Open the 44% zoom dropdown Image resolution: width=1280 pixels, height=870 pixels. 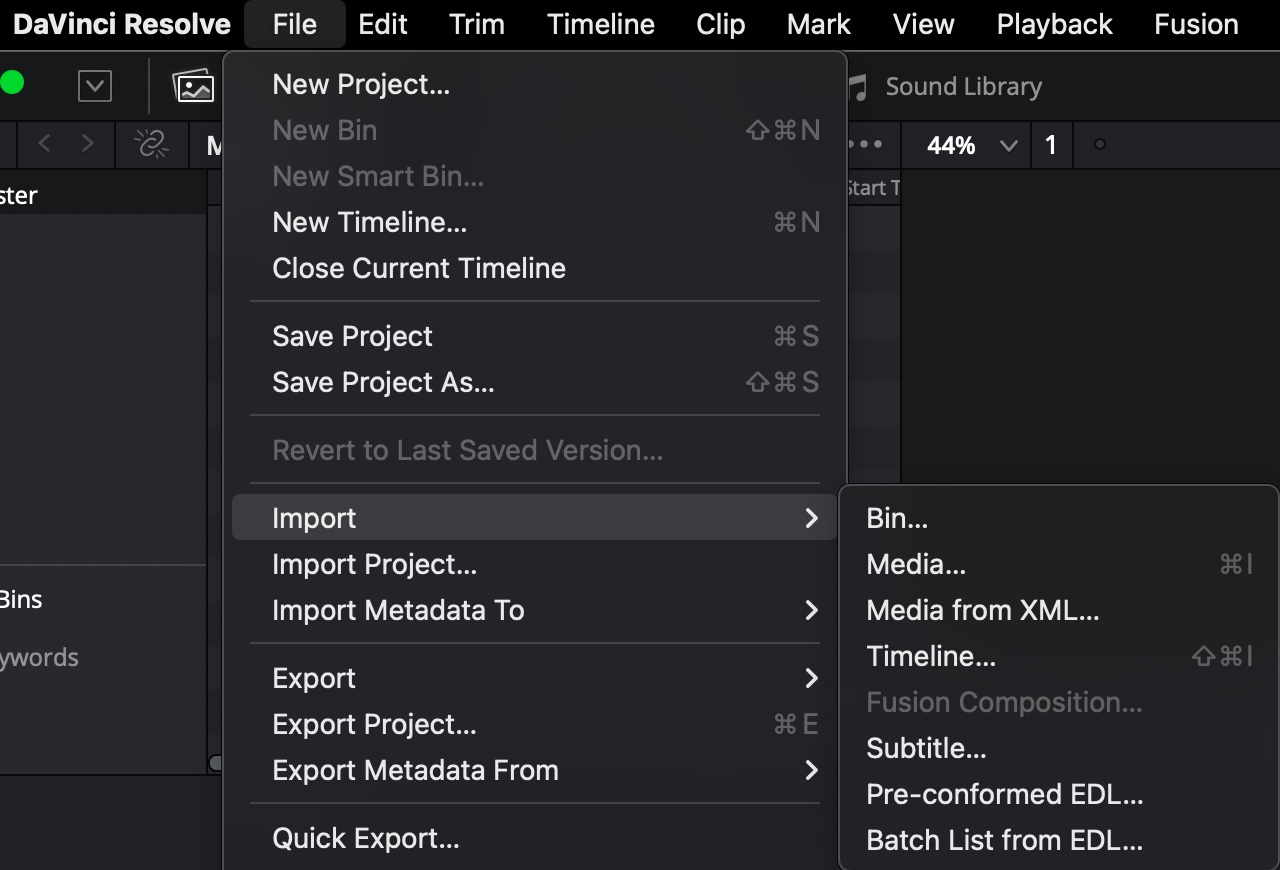[x=972, y=146]
